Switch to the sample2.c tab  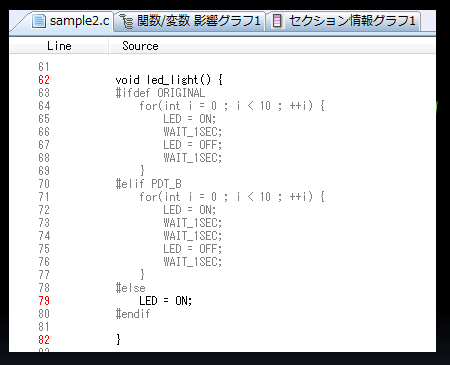click(71, 21)
